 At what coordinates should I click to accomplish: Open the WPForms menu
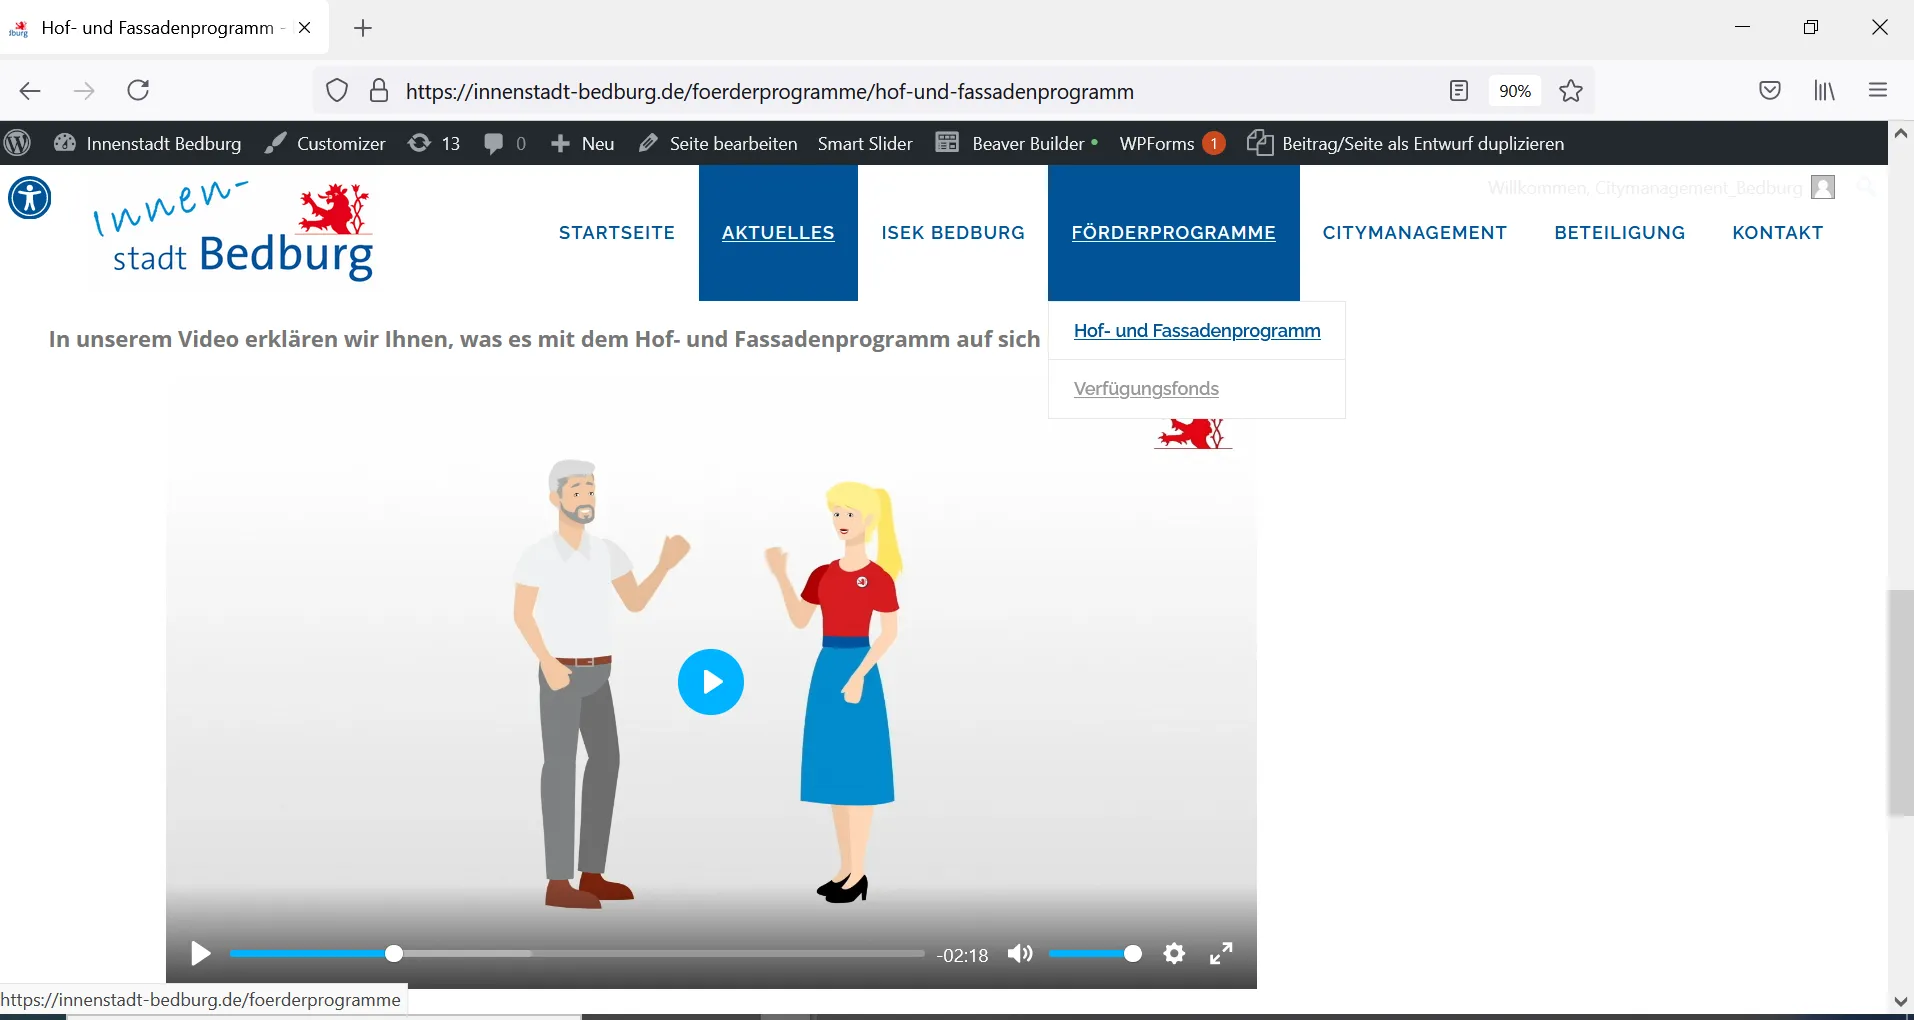1172,144
